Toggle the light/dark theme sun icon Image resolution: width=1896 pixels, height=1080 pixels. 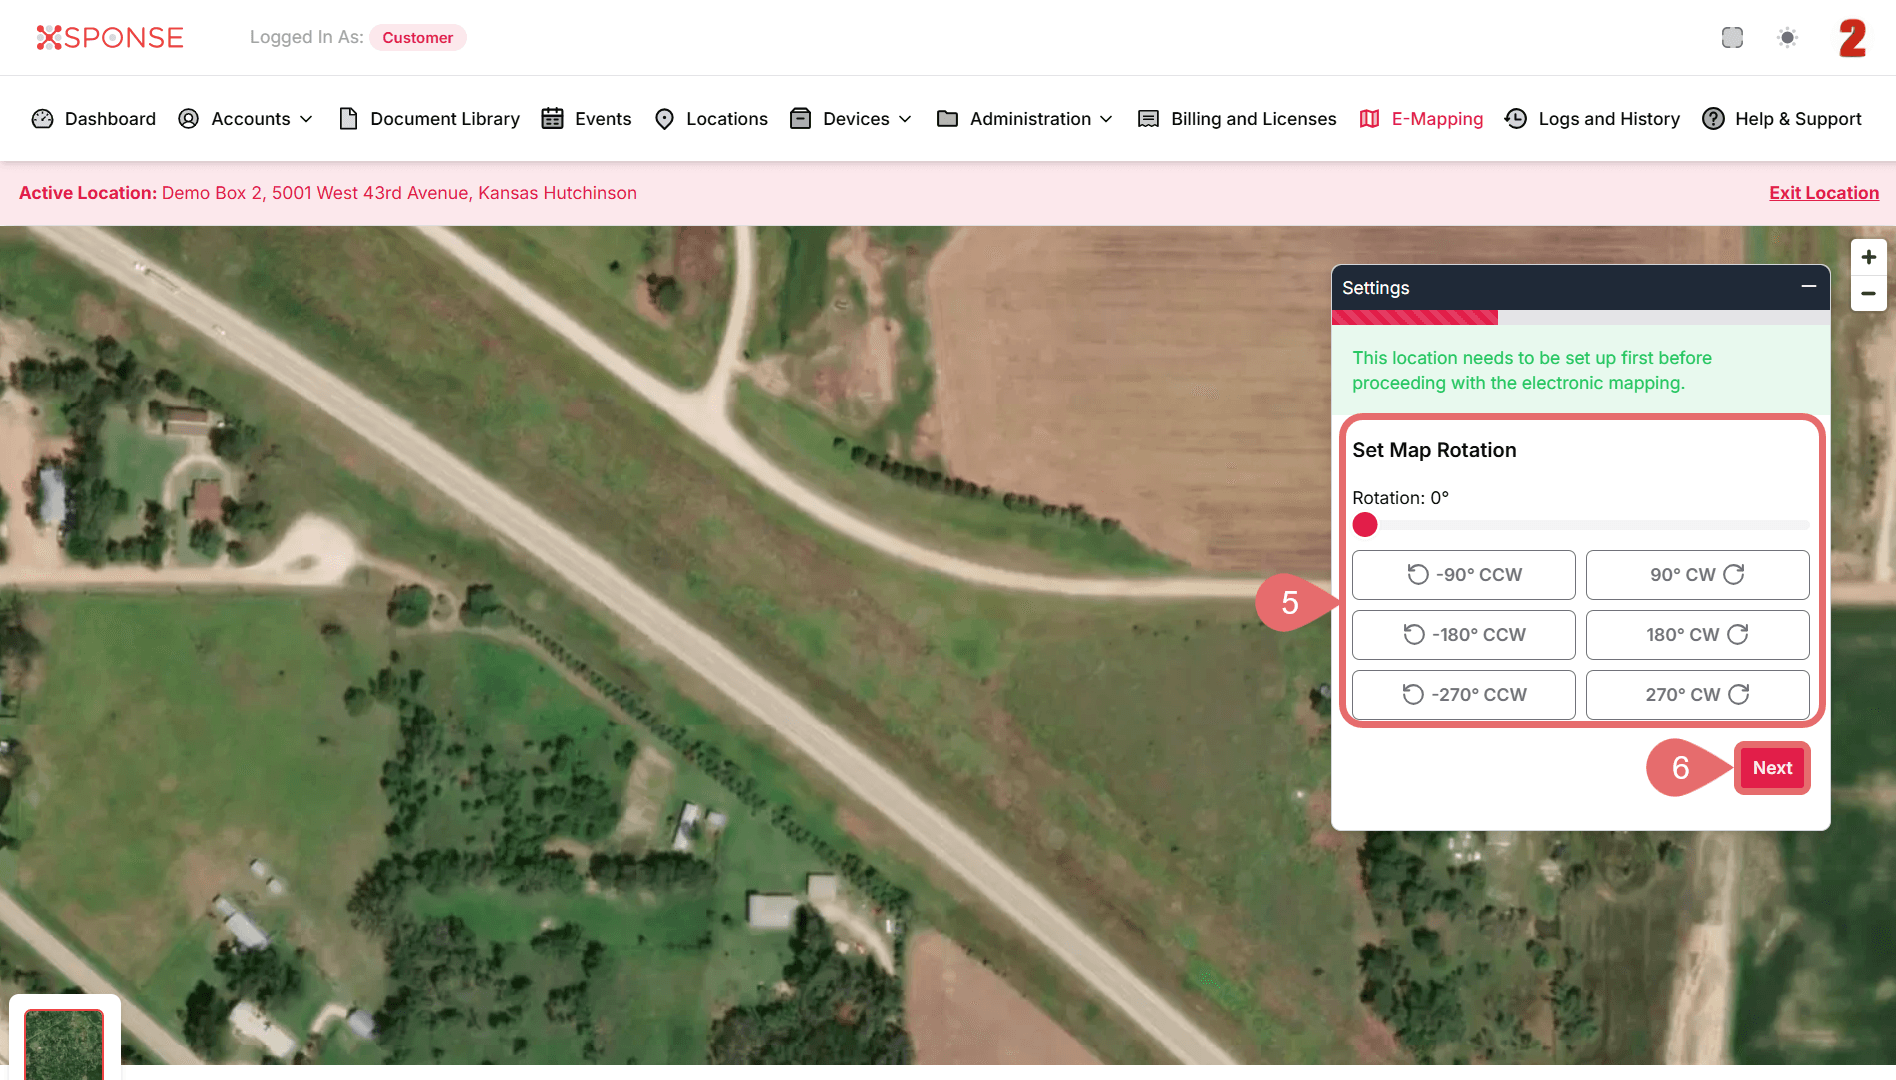(1787, 38)
